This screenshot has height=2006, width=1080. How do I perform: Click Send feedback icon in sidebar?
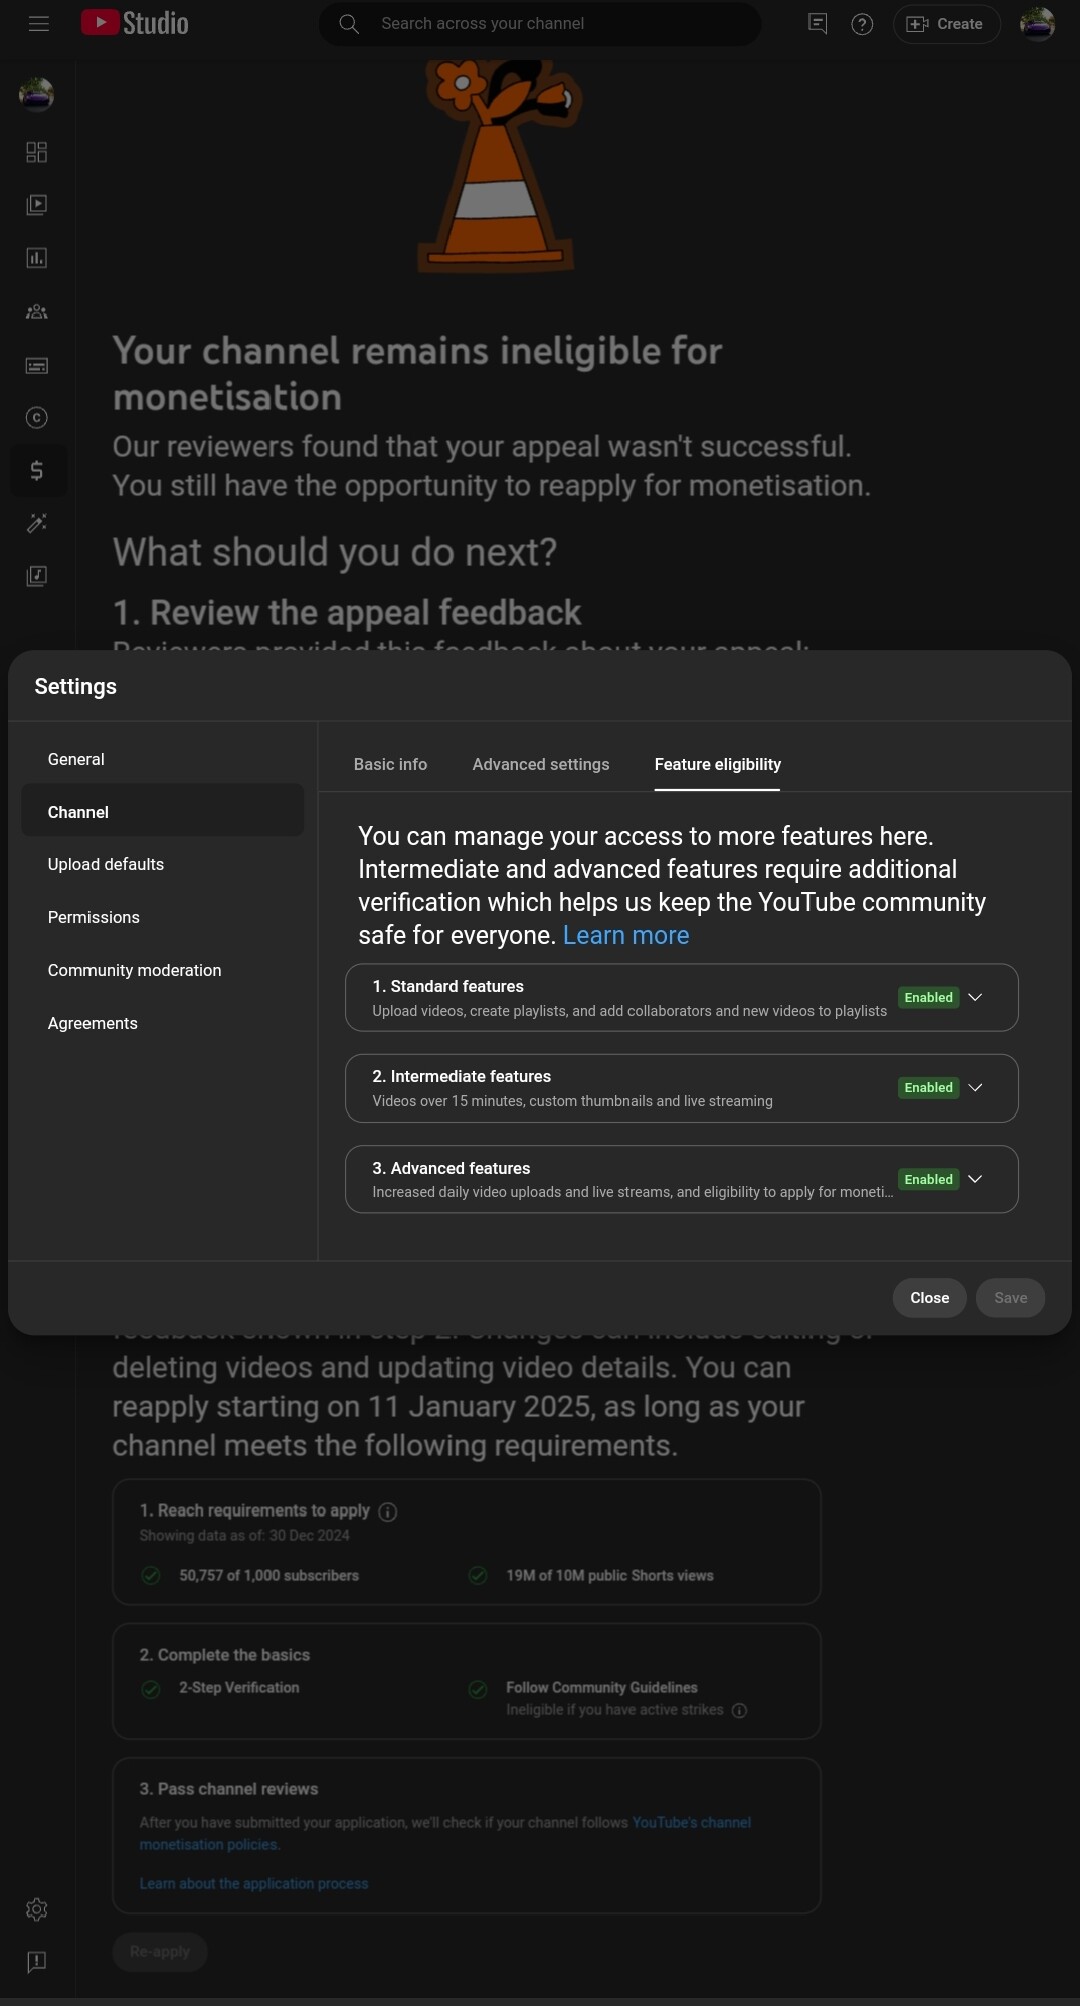pyautogui.click(x=37, y=1962)
